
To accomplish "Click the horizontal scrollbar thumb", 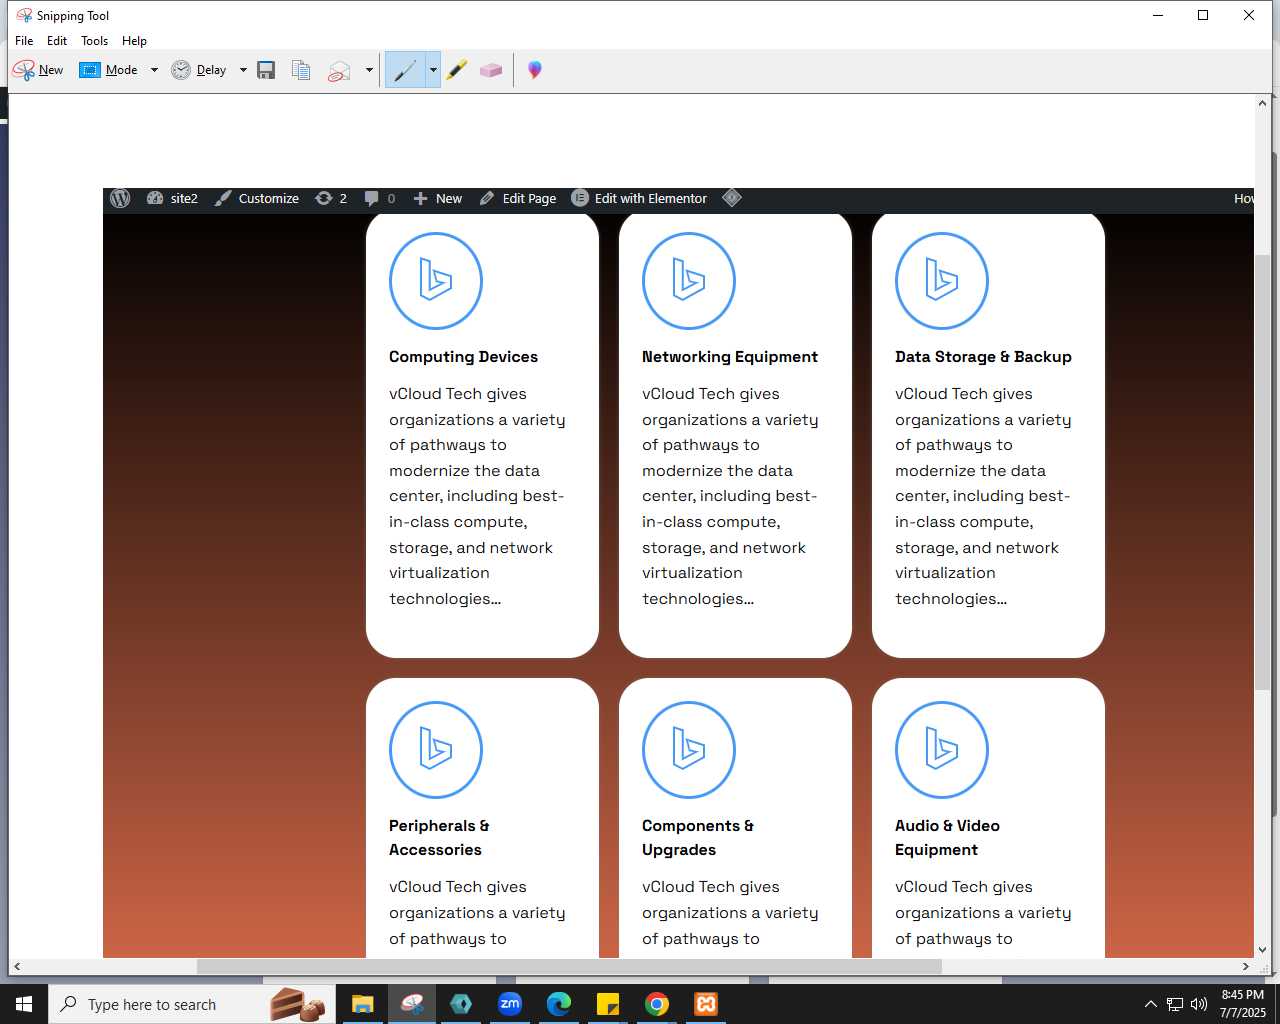I will tap(569, 967).
